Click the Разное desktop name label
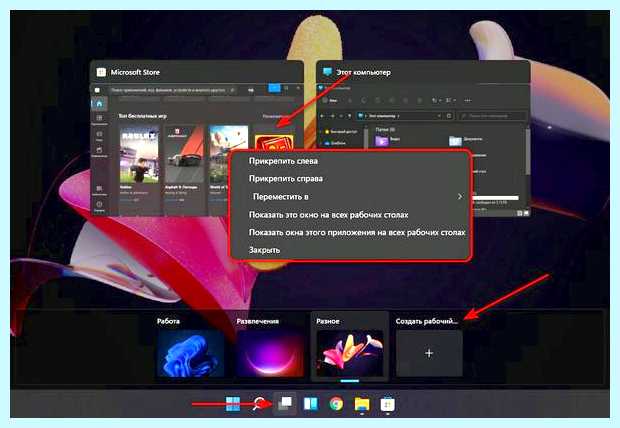 point(328,321)
